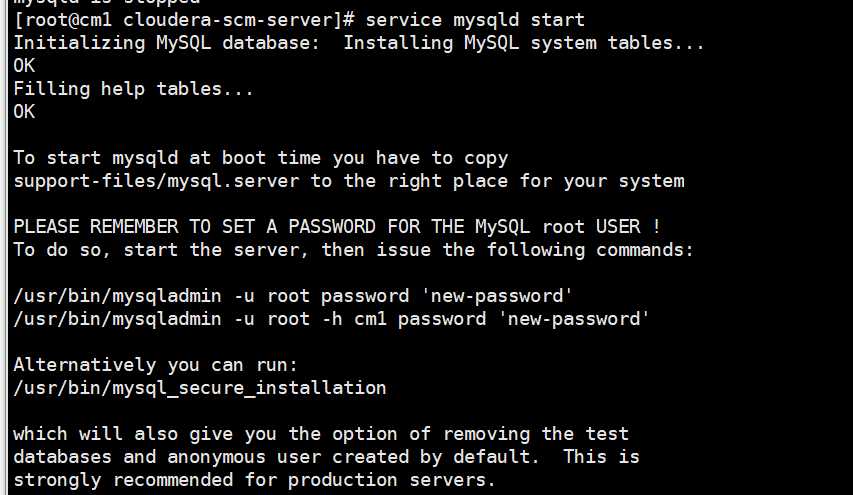Click the 'Filling help tables...' line
The image size is (853, 495).
(x=133, y=89)
